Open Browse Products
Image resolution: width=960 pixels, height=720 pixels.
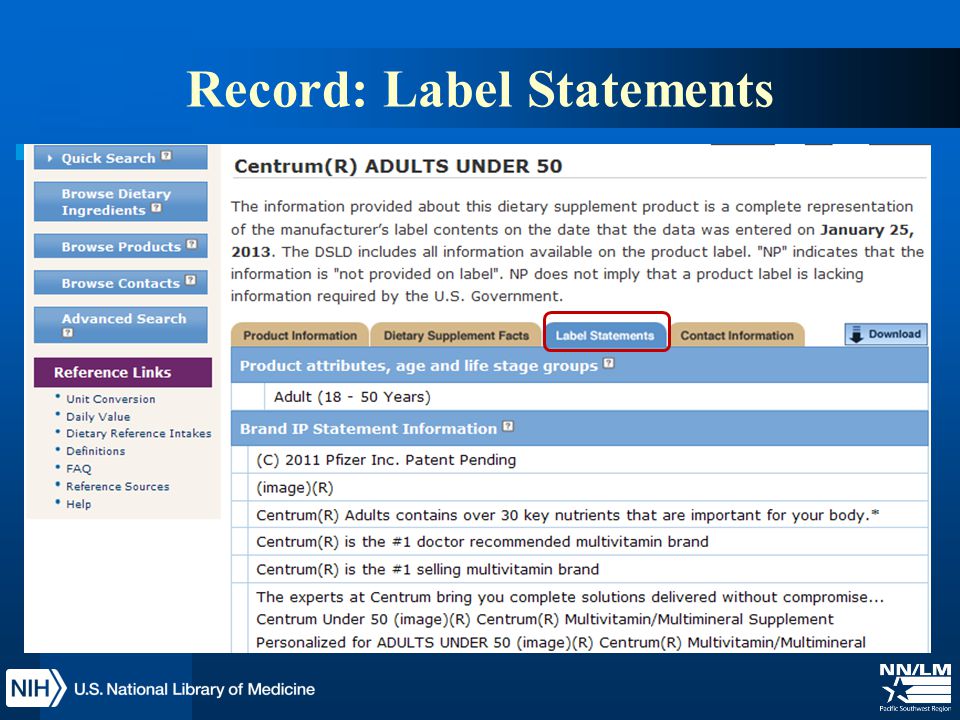121,246
